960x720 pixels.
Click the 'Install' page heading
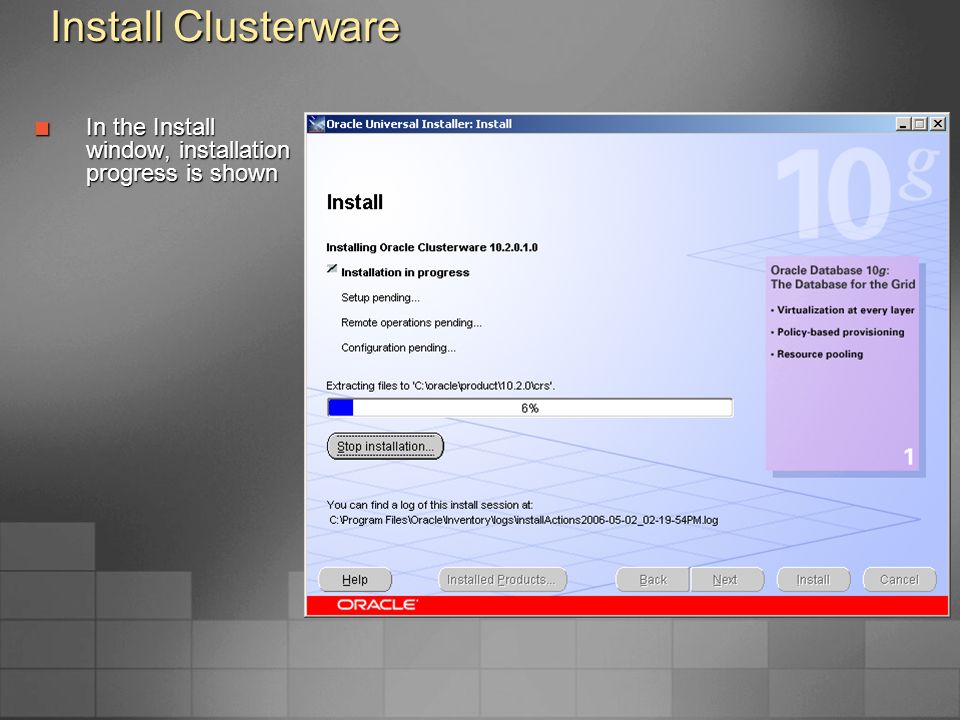tap(354, 202)
